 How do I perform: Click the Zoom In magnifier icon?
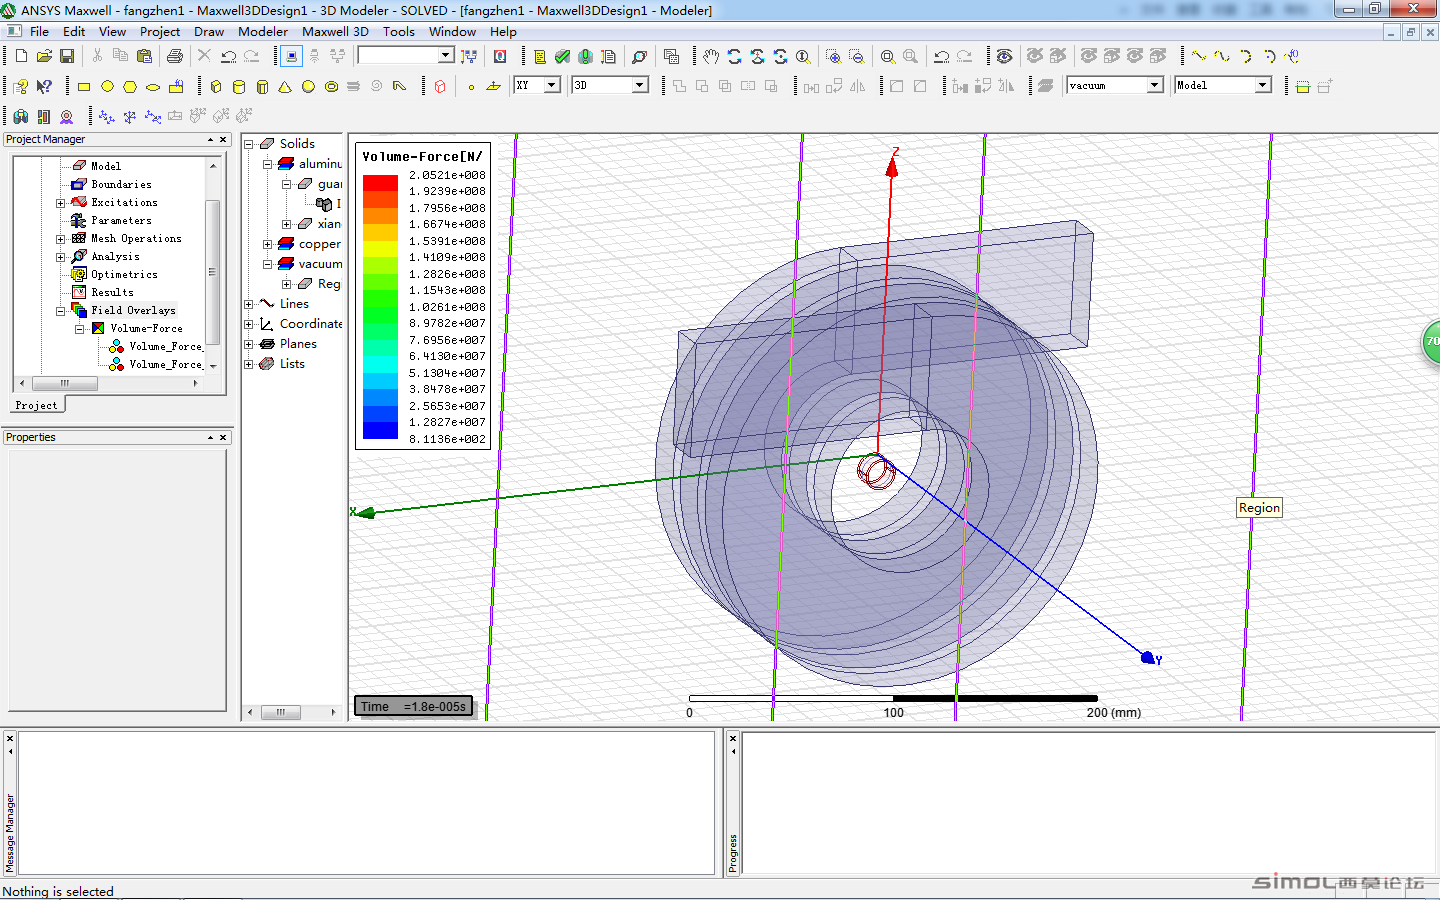(833, 56)
